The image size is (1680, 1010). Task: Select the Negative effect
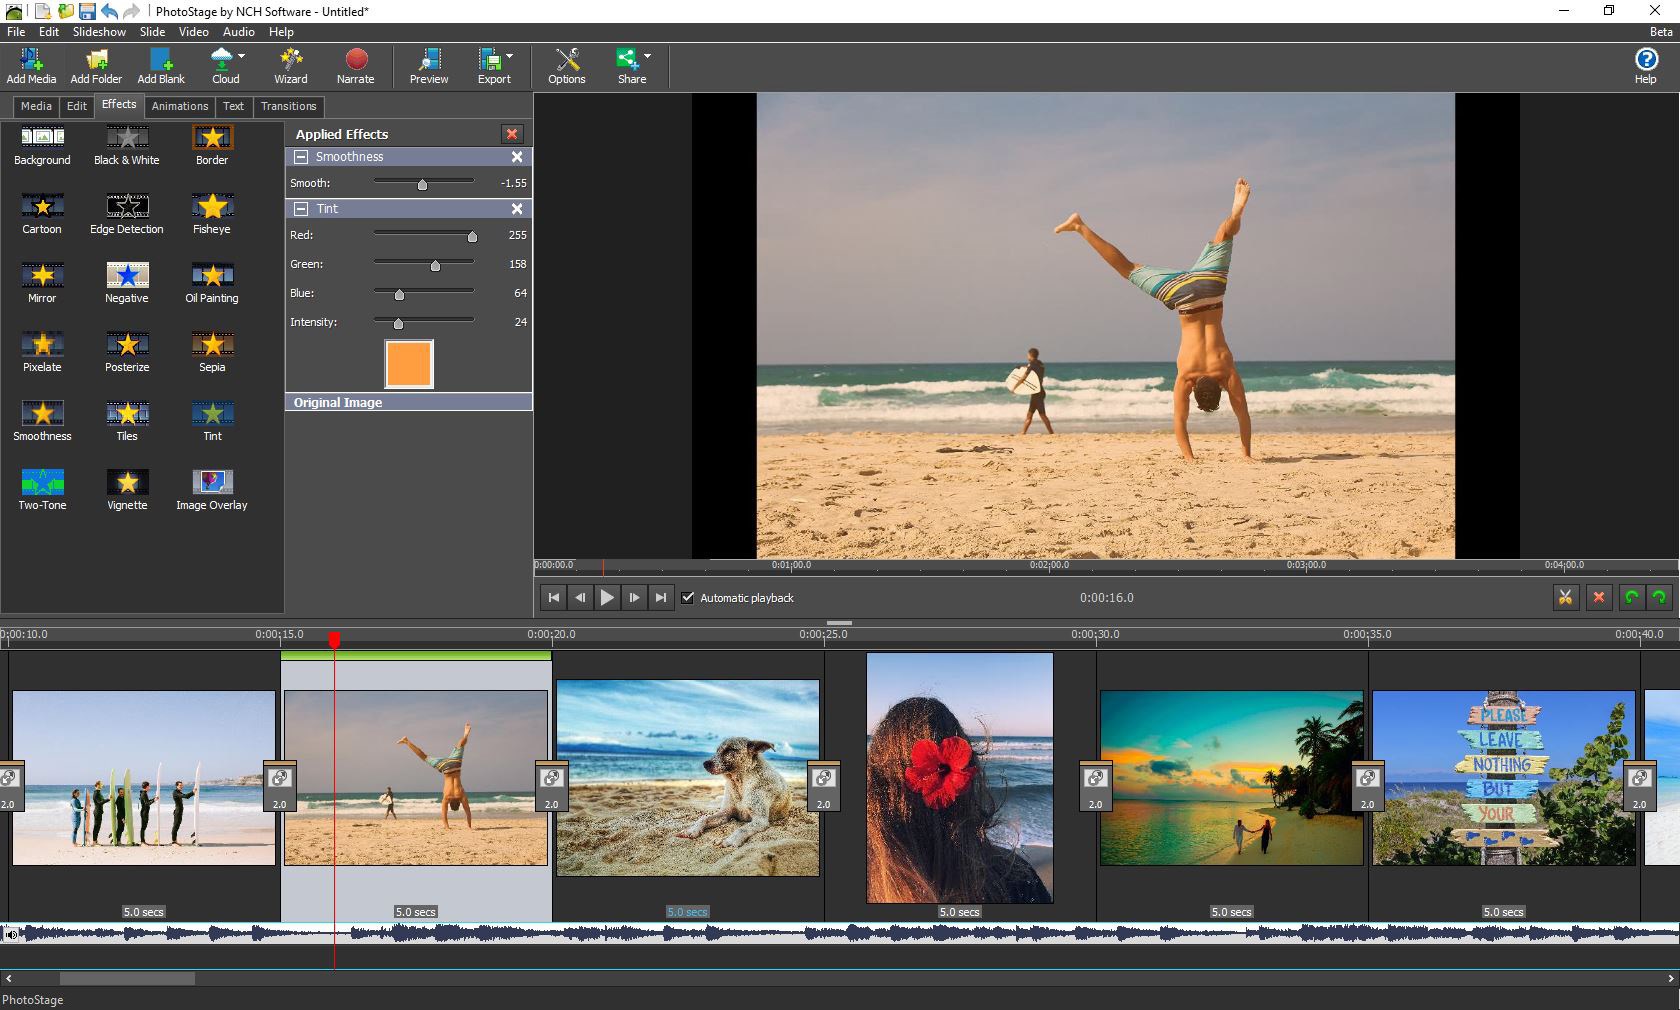point(126,278)
